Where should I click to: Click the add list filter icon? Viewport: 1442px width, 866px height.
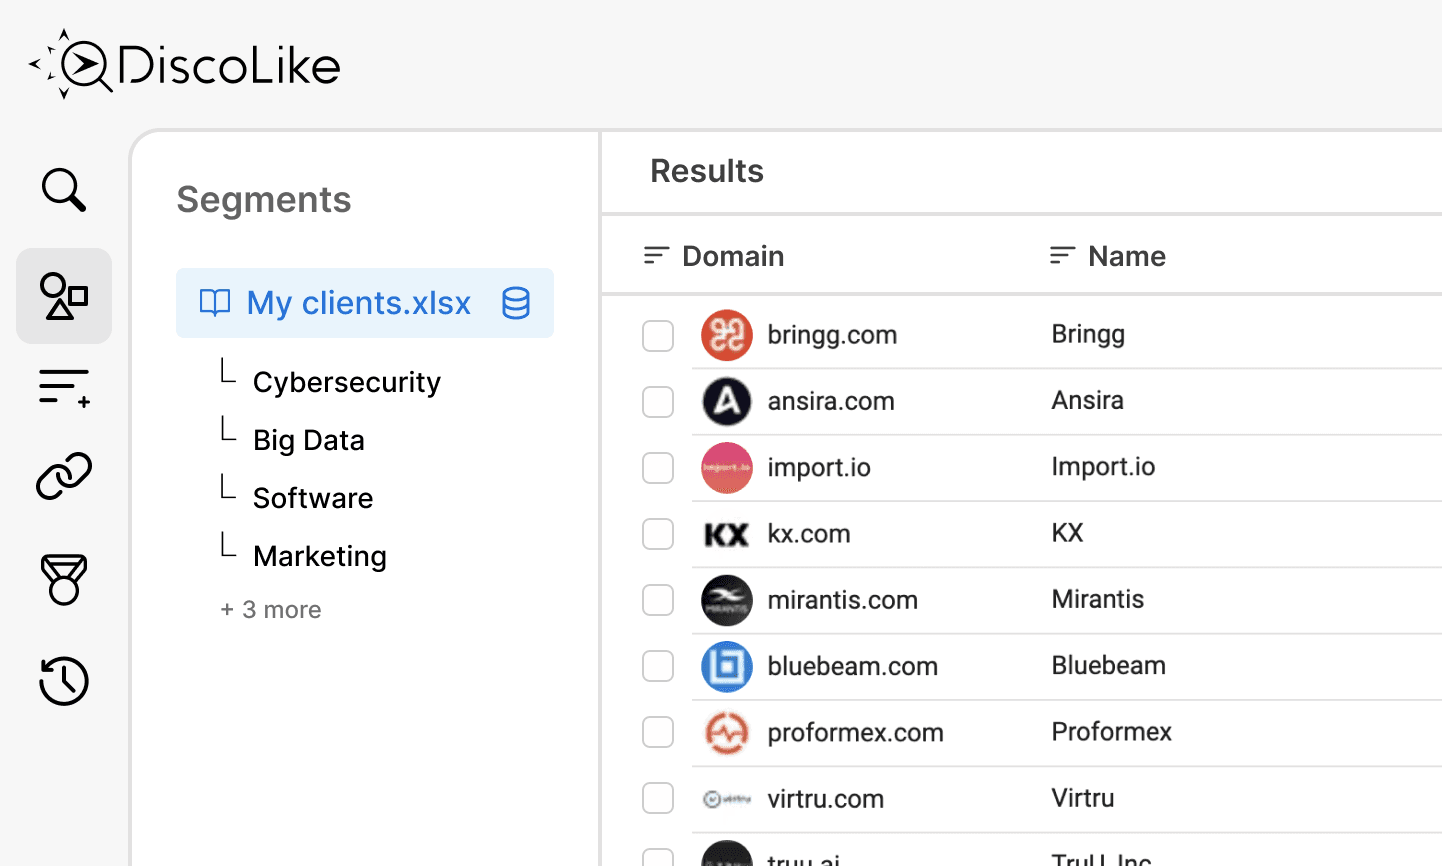pyautogui.click(x=64, y=387)
